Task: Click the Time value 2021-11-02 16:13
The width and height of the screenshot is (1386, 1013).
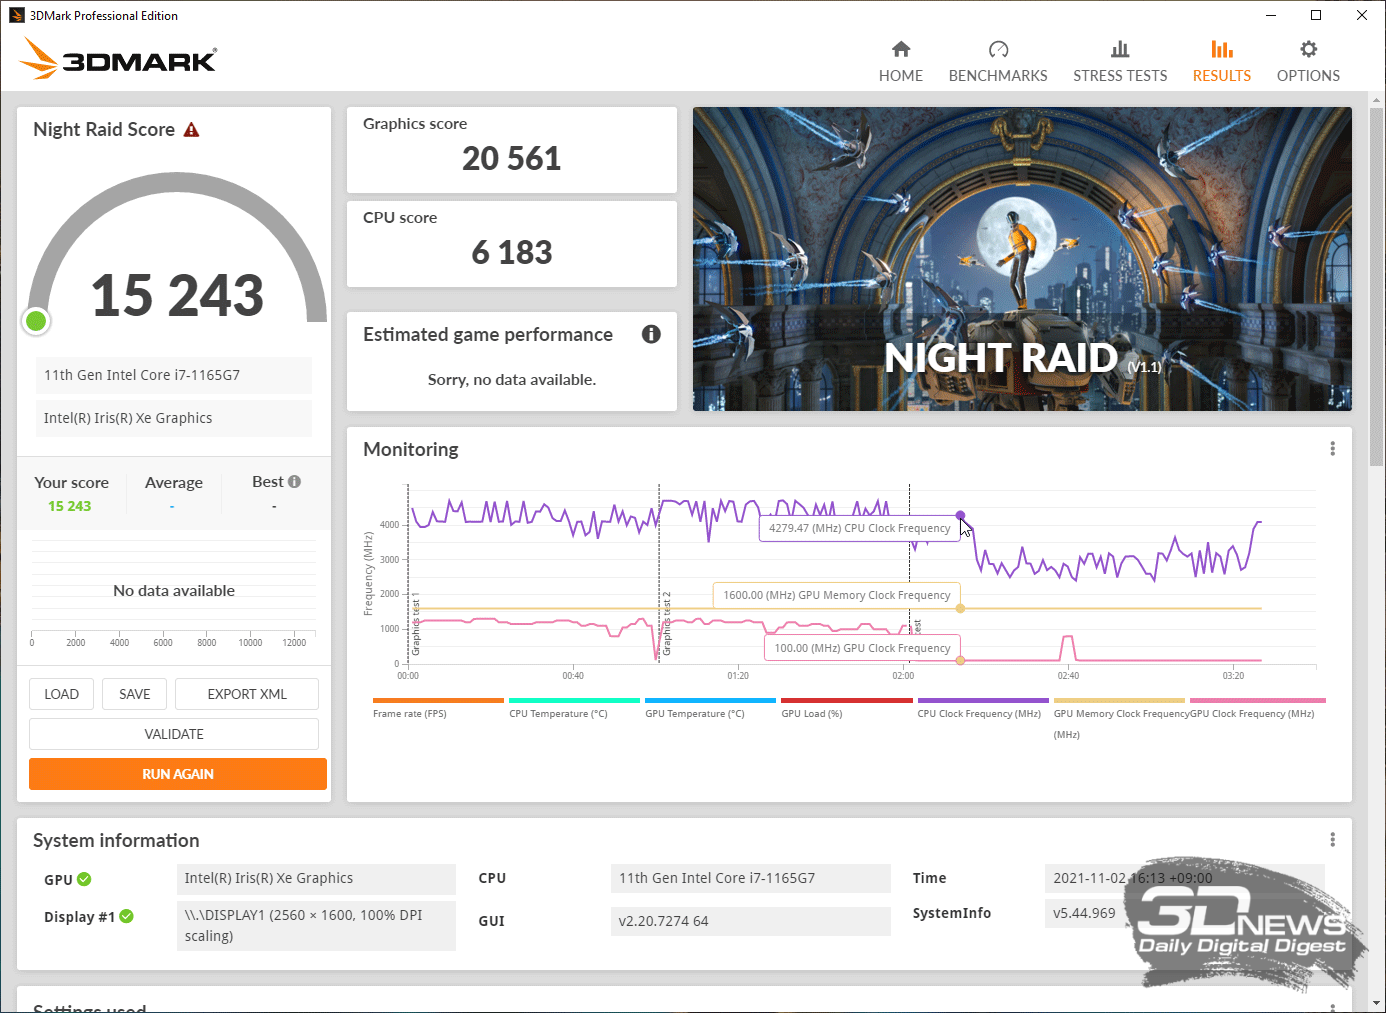Action: pyautogui.click(x=1184, y=878)
